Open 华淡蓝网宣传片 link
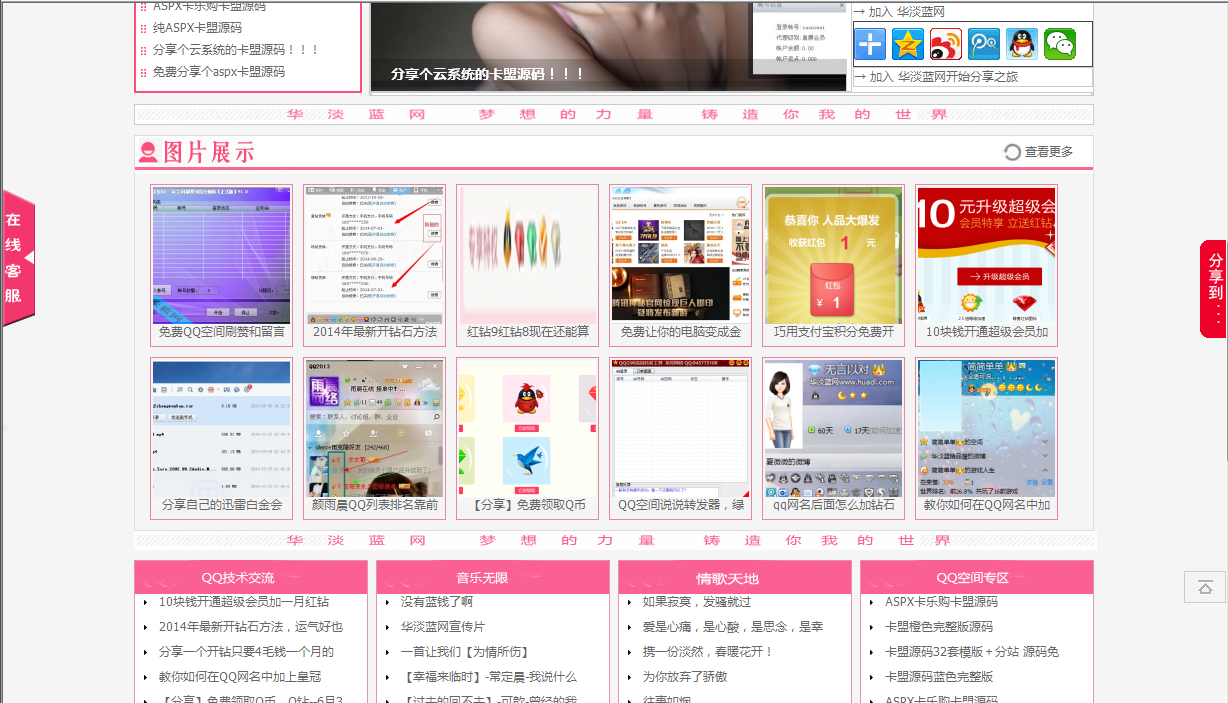Viewport: 1228px width, 703px height. pyautogui.click(x=443, y=627)
